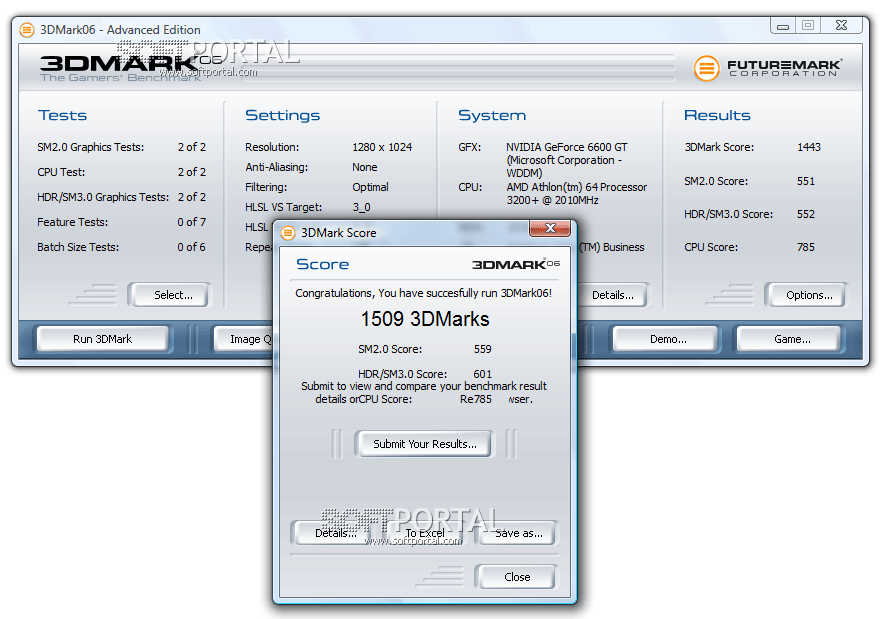Click Feature Tests '0 of 7' value
The image size is (882, 619).
(x=192, y=222)
